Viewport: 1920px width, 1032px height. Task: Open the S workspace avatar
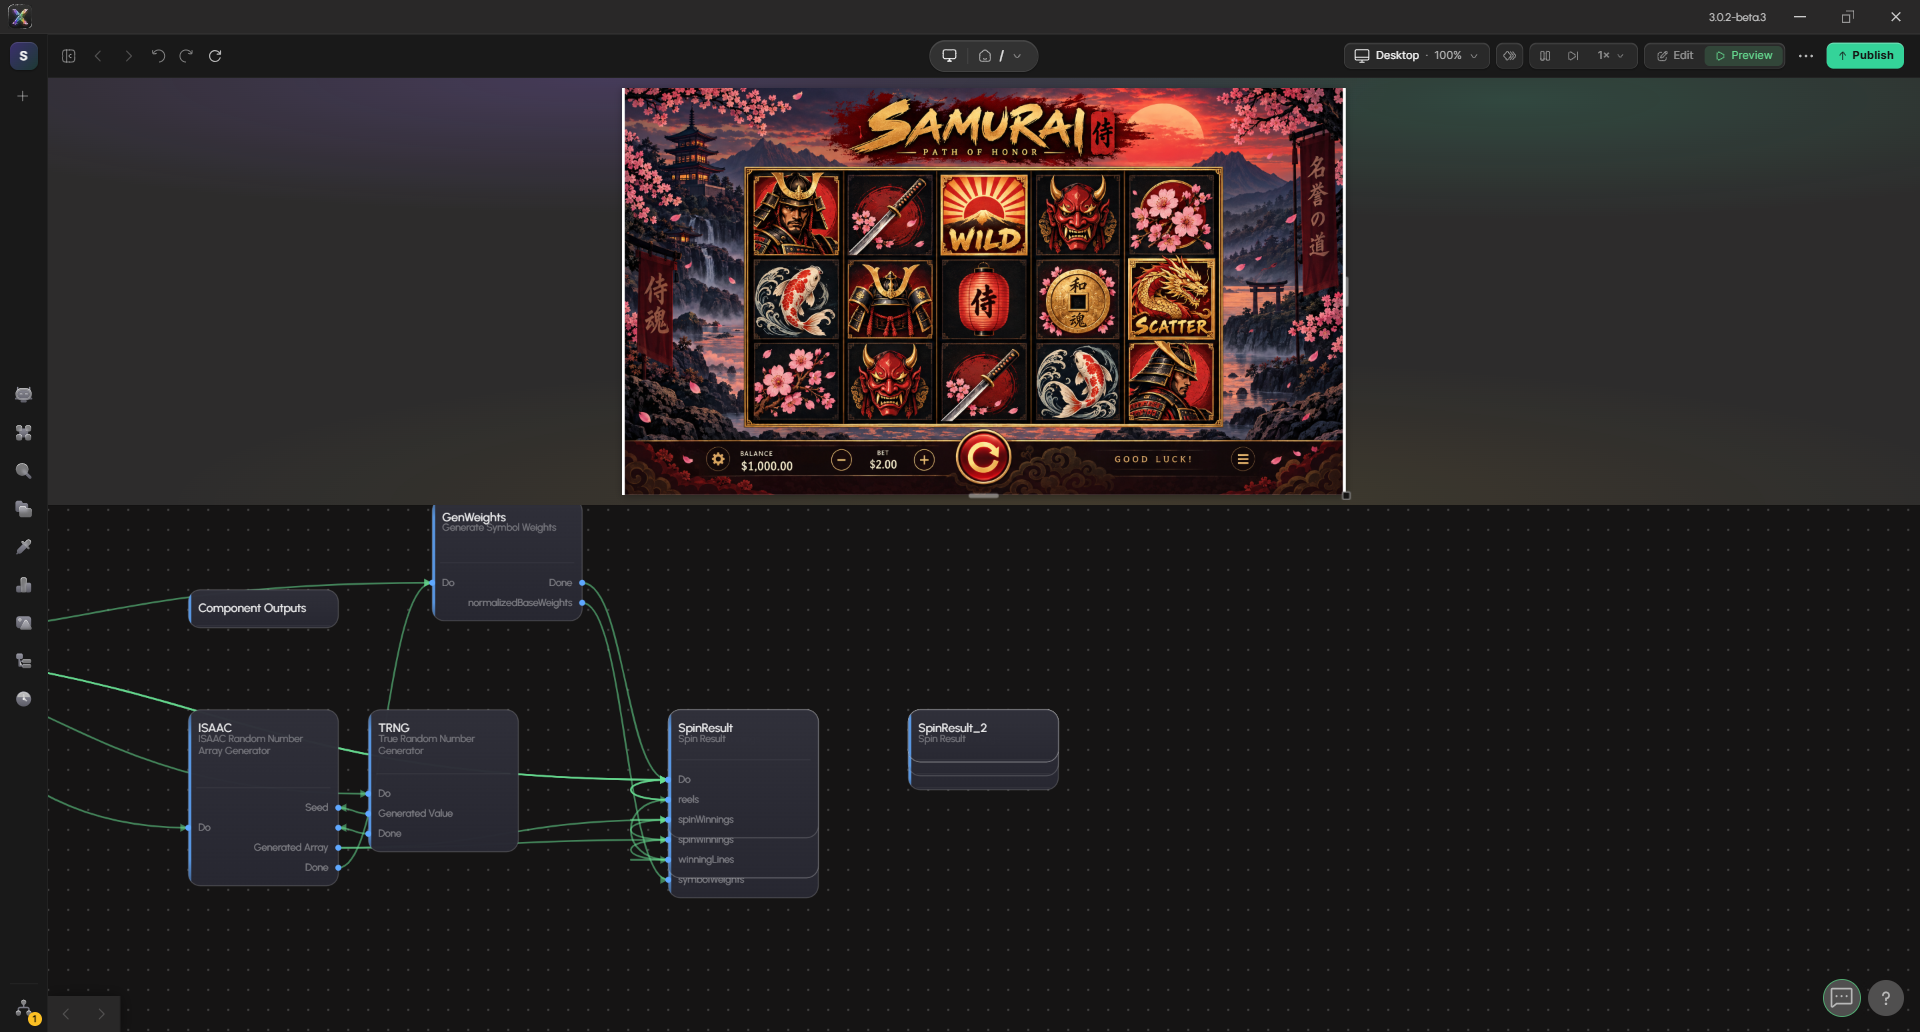[x=23, y=56]
